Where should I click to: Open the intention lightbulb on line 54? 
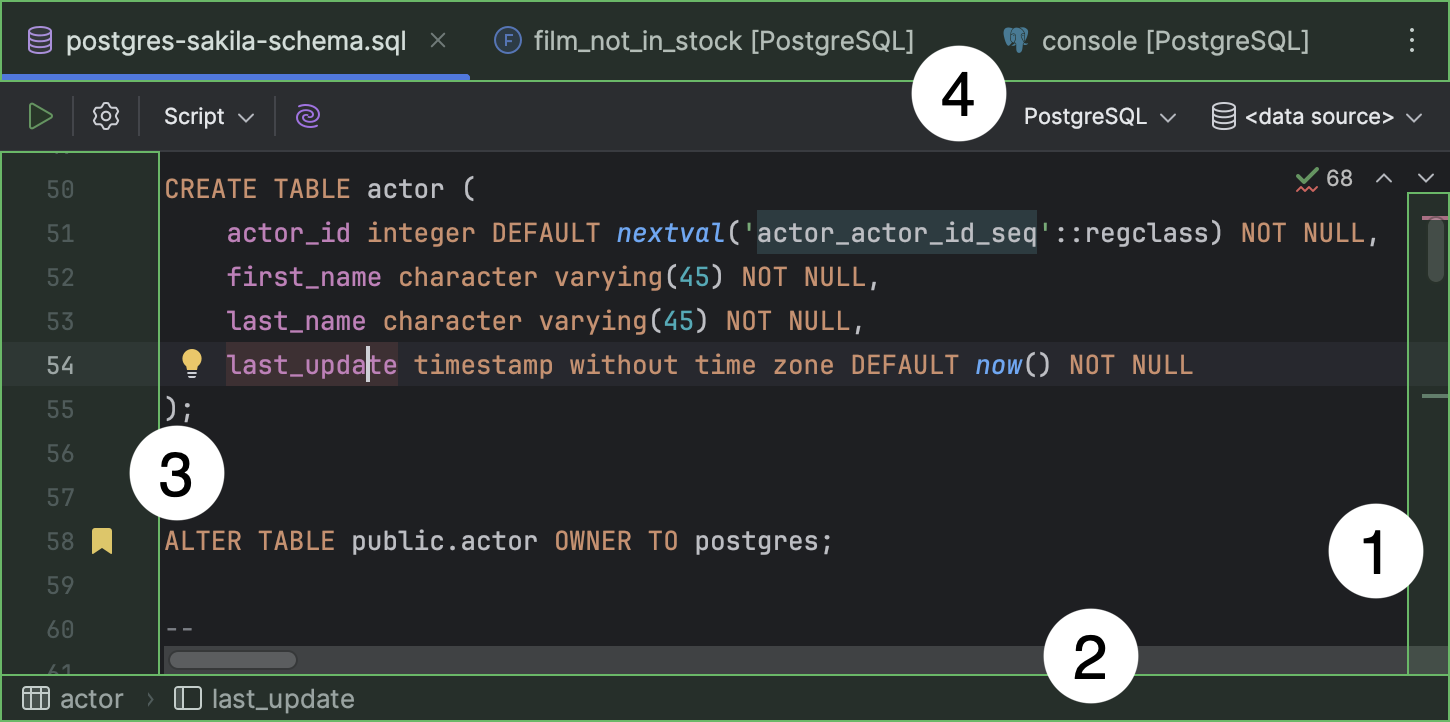(191, 363)
